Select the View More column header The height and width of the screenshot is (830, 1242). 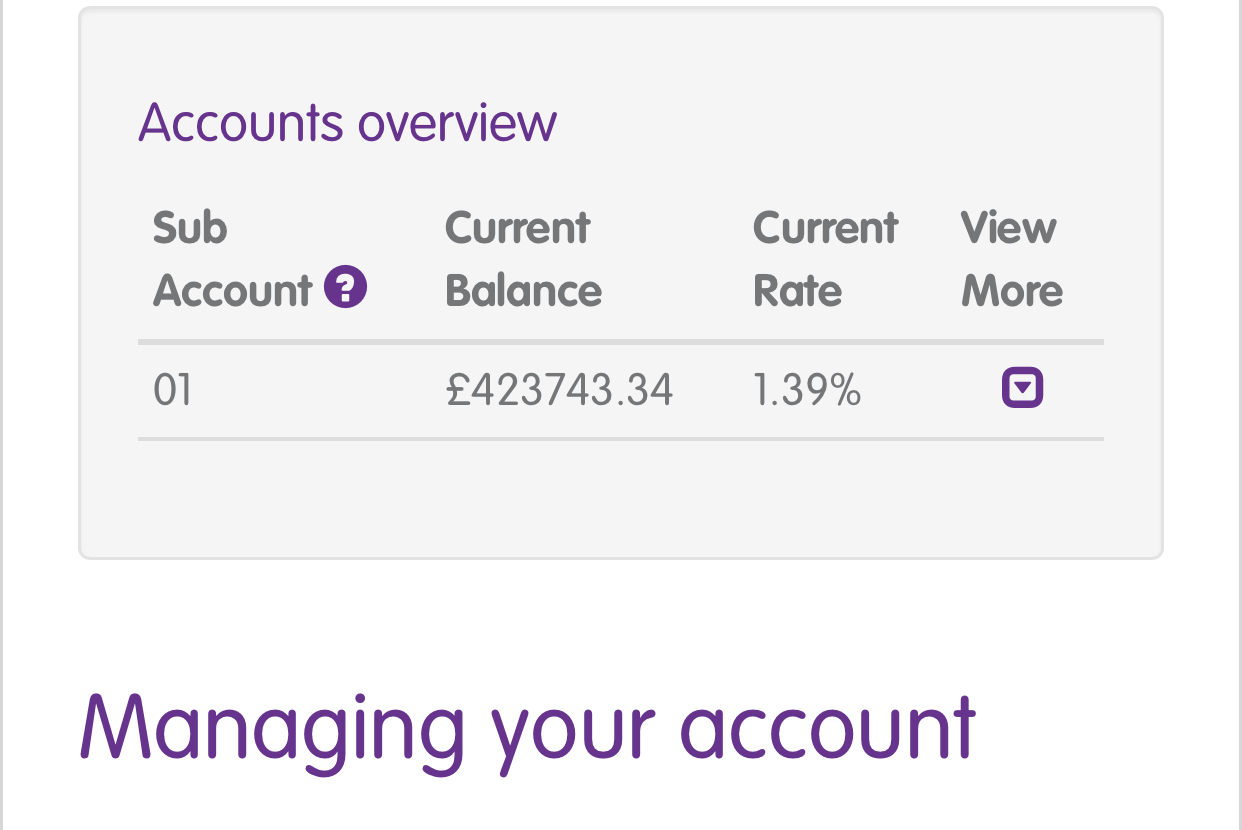pyautogui.click(x=1012, y=259)
